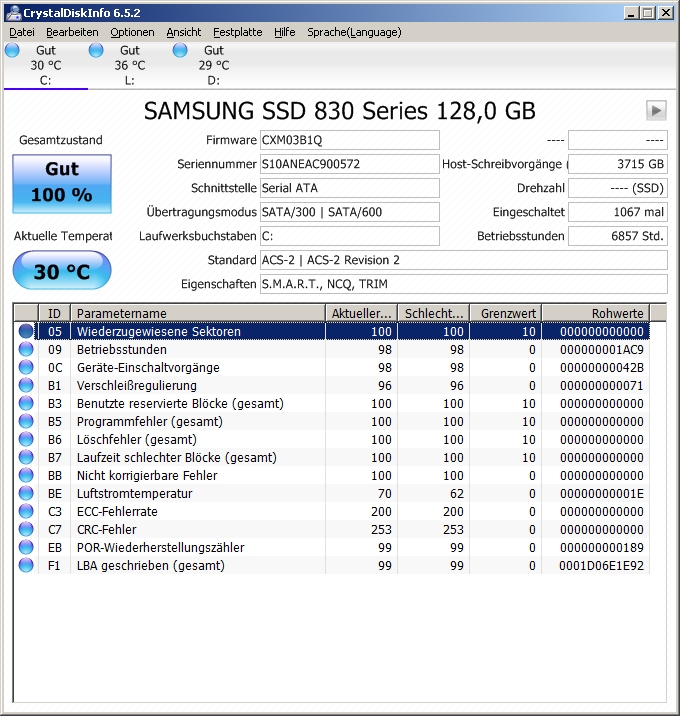Click the Eigenschaften field S.M.A.R.T., NCQ, TRIM
Viewport: 680px width, 716px height.
coord(464,284)
